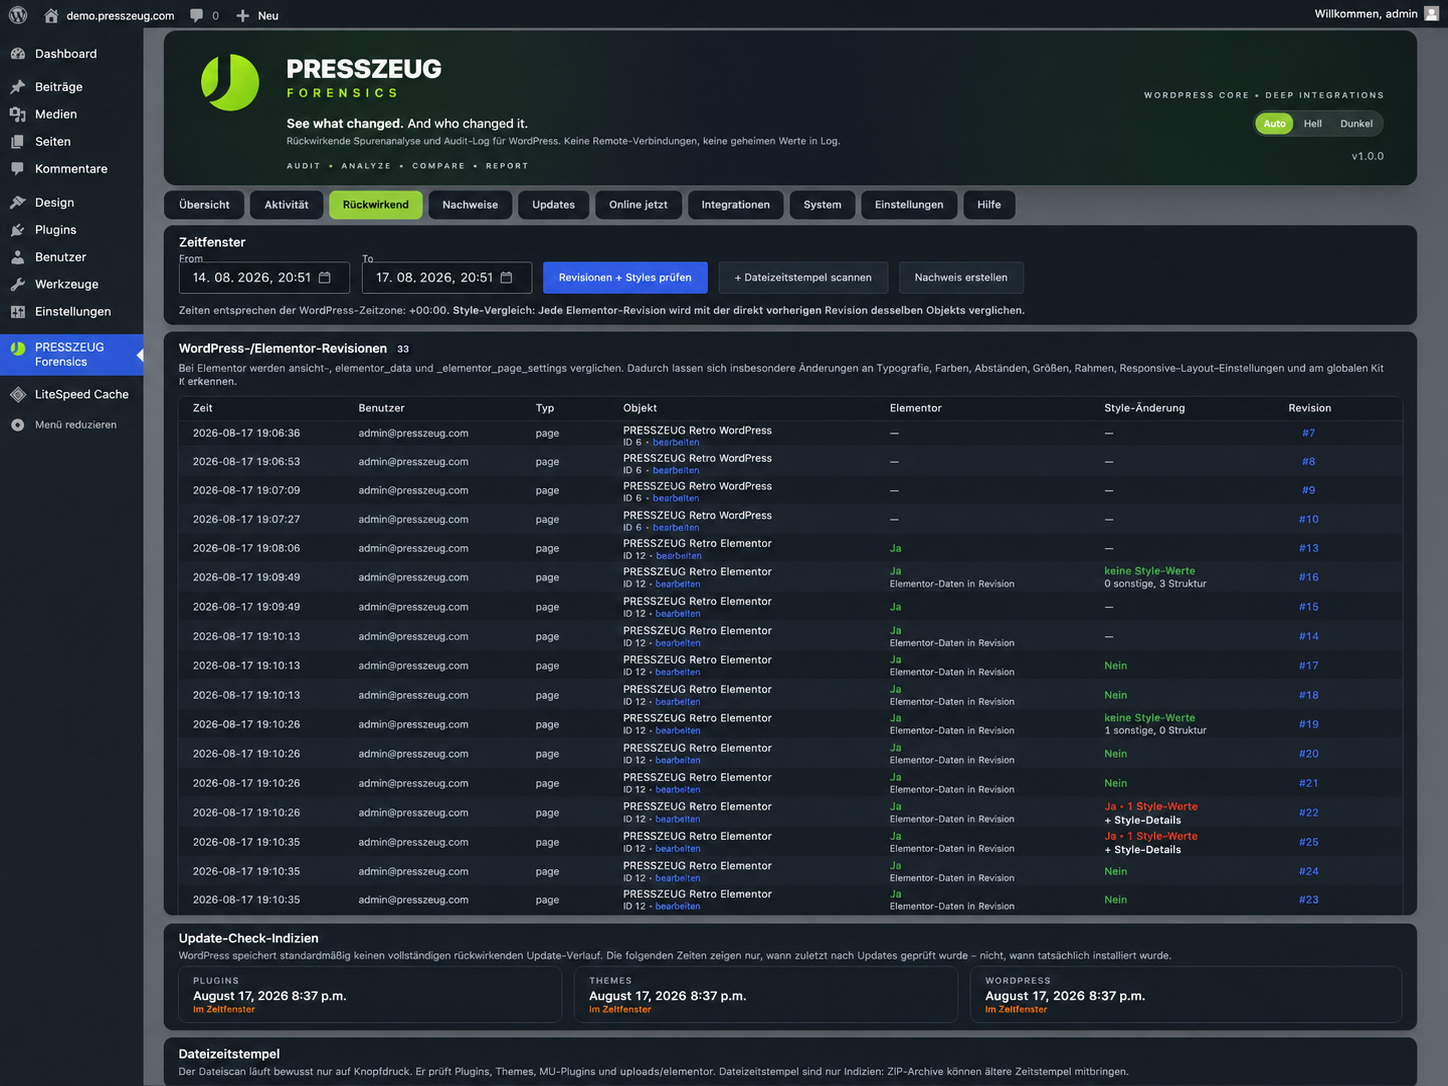Open the Einstellungen tab in plugin

pos(909,205)
